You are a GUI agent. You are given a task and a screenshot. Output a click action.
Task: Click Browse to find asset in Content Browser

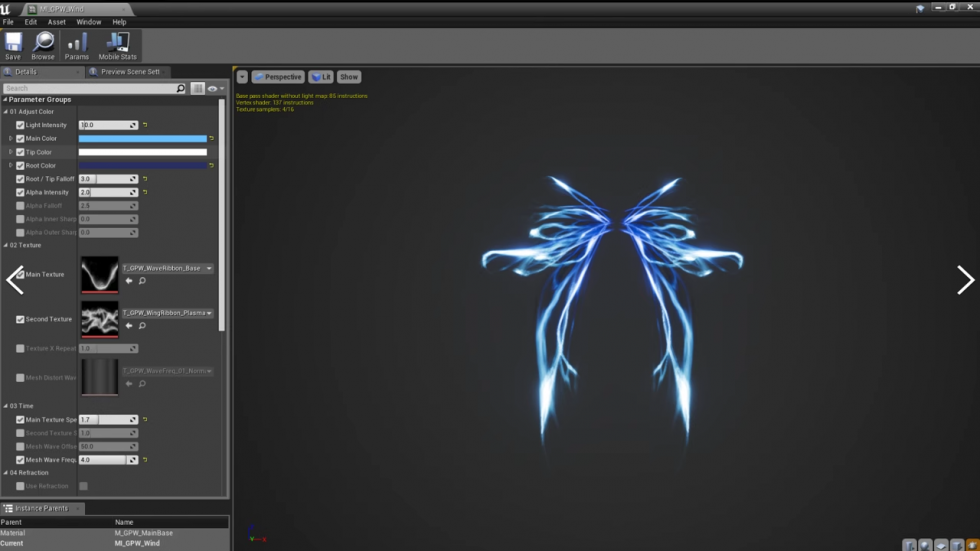(x=43, y=46)
